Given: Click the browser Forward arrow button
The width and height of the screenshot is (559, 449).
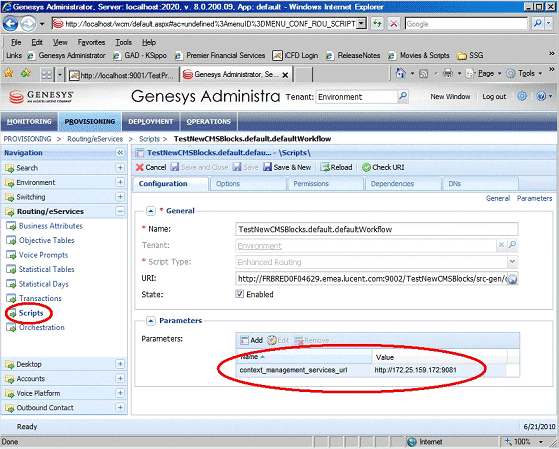Looking at the screenshot, I should tap(28, 24).
